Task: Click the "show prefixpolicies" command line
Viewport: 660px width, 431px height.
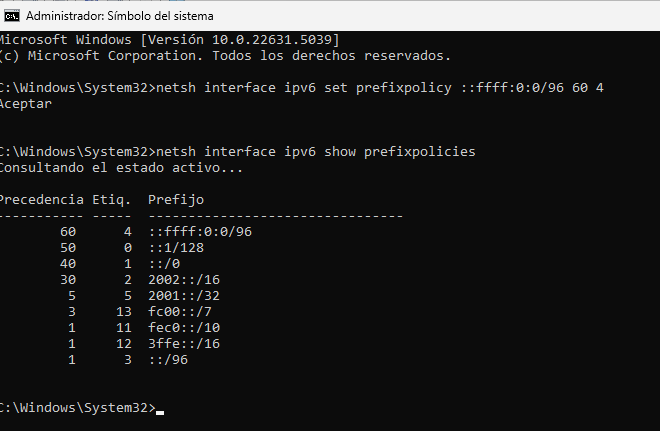Action: pyautogui.click(x=237, y=151)
